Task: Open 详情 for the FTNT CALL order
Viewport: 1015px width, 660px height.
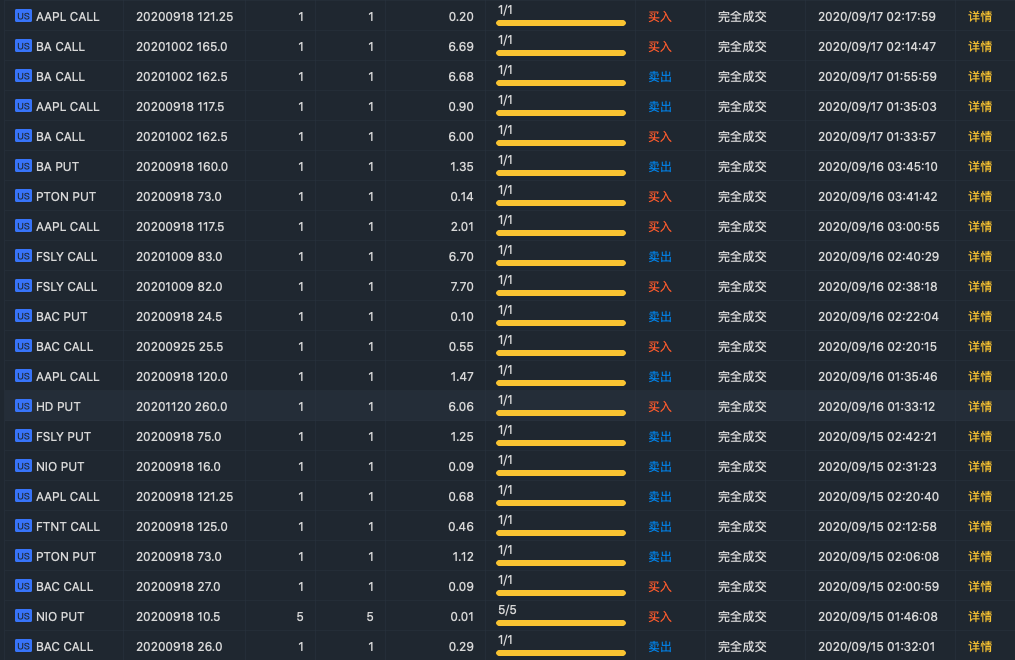Action: (980, 527)
